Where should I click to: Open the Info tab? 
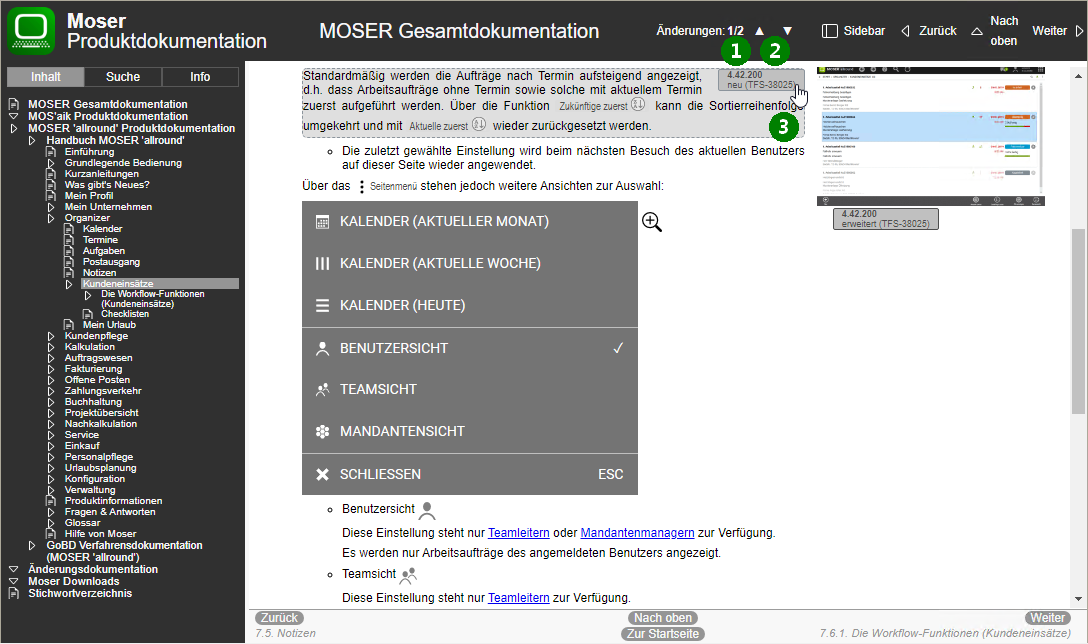[200, 77]
